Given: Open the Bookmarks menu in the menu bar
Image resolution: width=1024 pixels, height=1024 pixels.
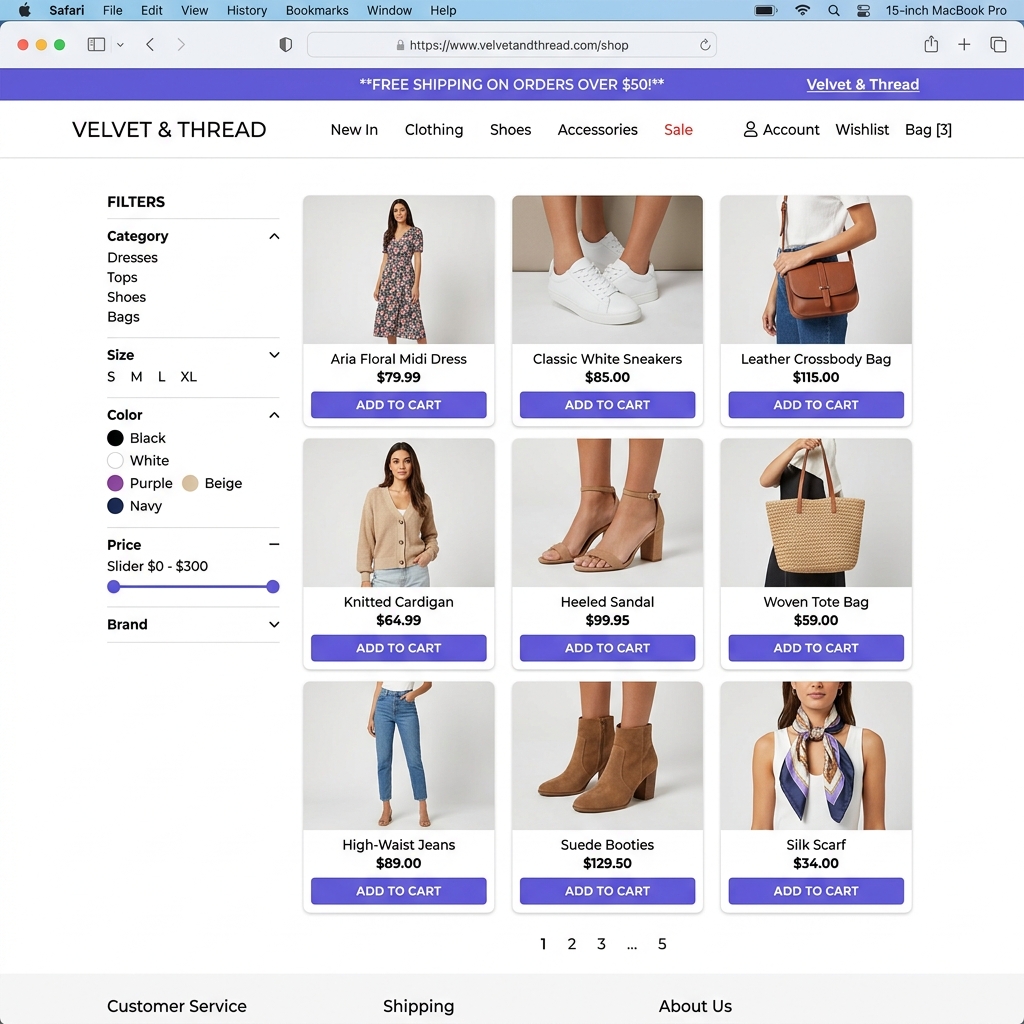Looking at the screenshot, I should [316, 10].
